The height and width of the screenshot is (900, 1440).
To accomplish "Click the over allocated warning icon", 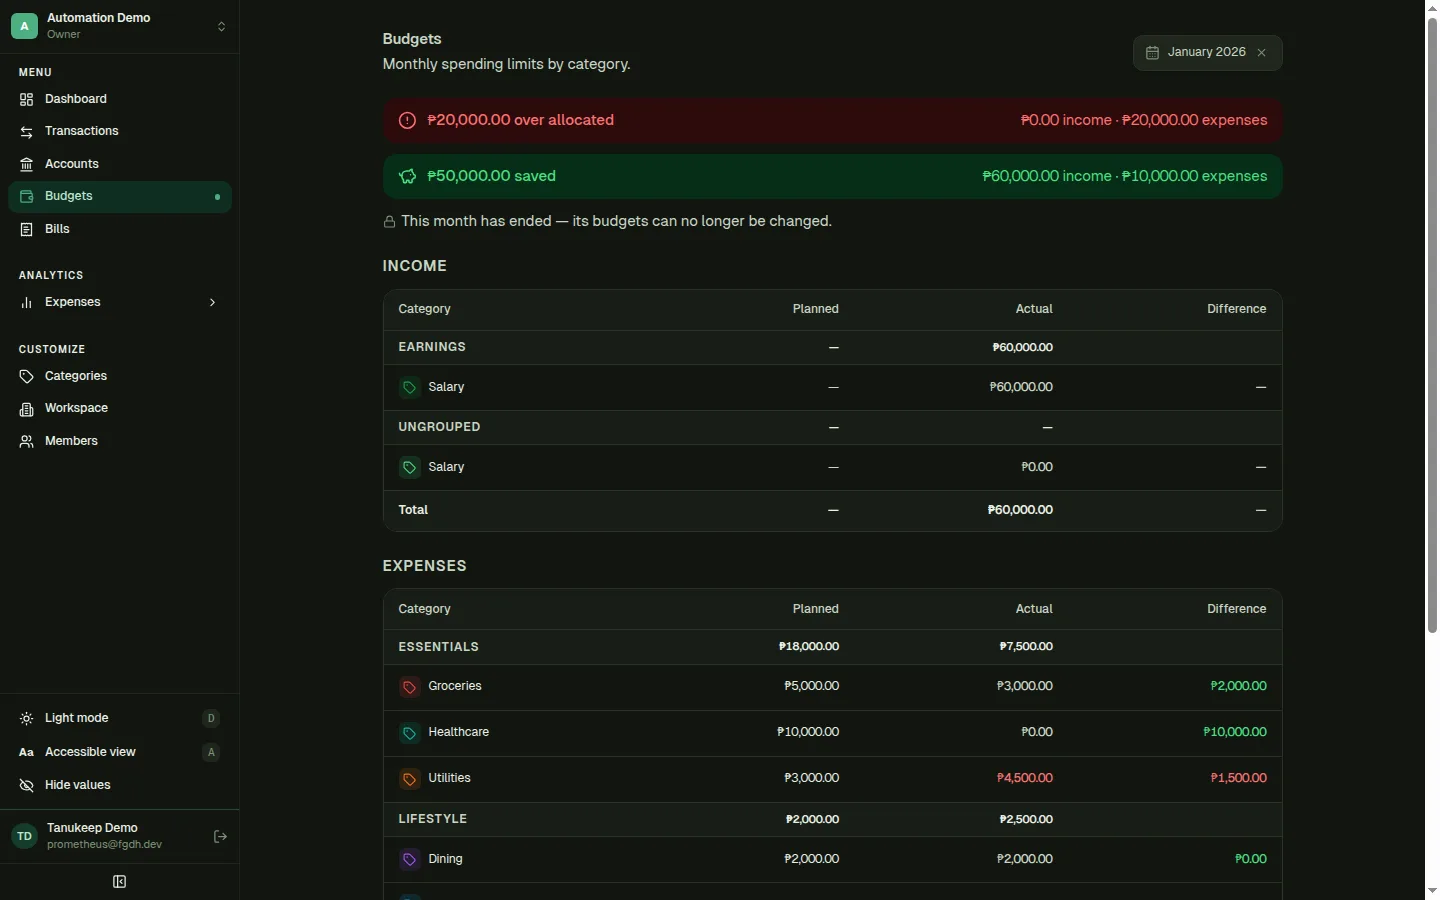I will 407,121.
